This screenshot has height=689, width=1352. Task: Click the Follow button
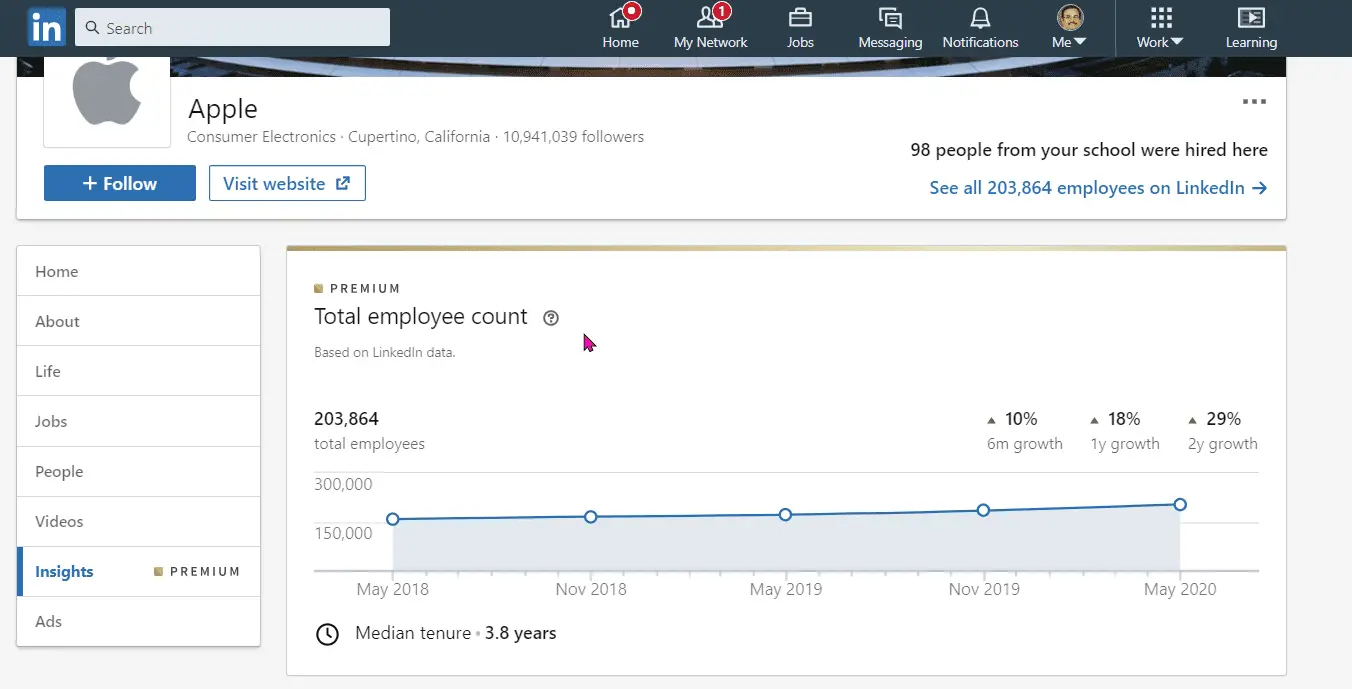[x=120, y=184]
